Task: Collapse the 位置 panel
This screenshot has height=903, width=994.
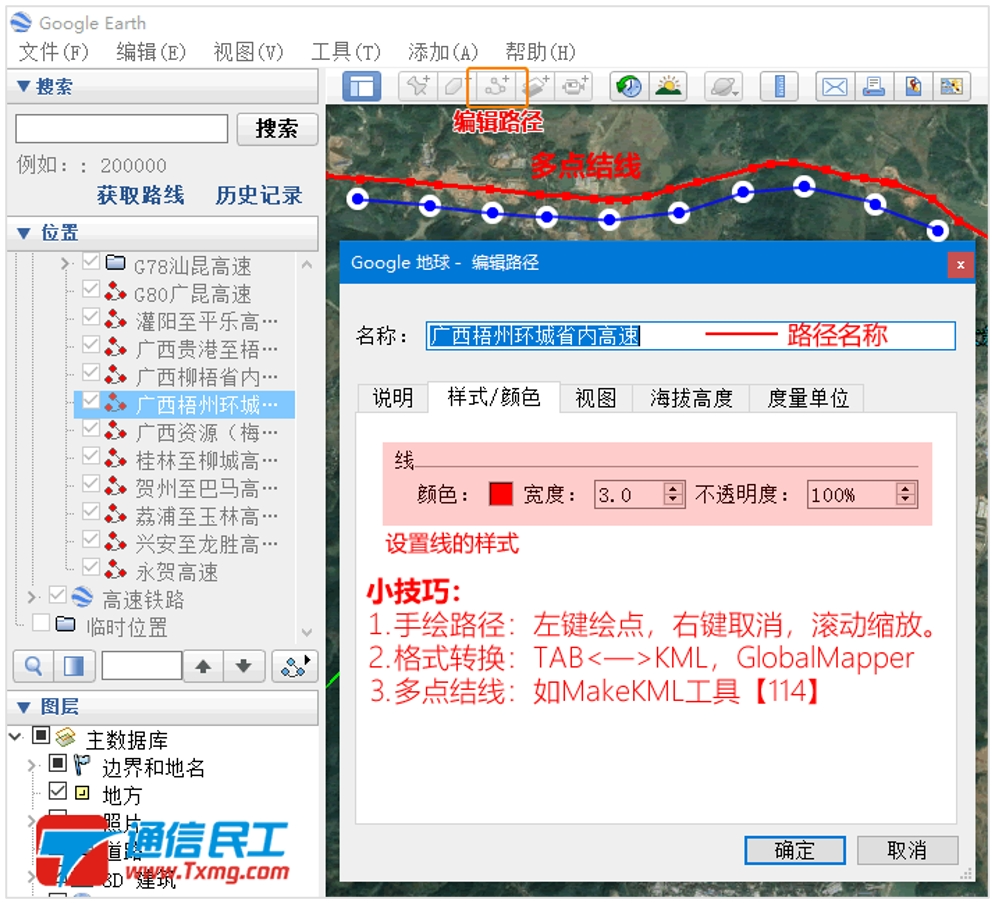Action: (23, 233)
